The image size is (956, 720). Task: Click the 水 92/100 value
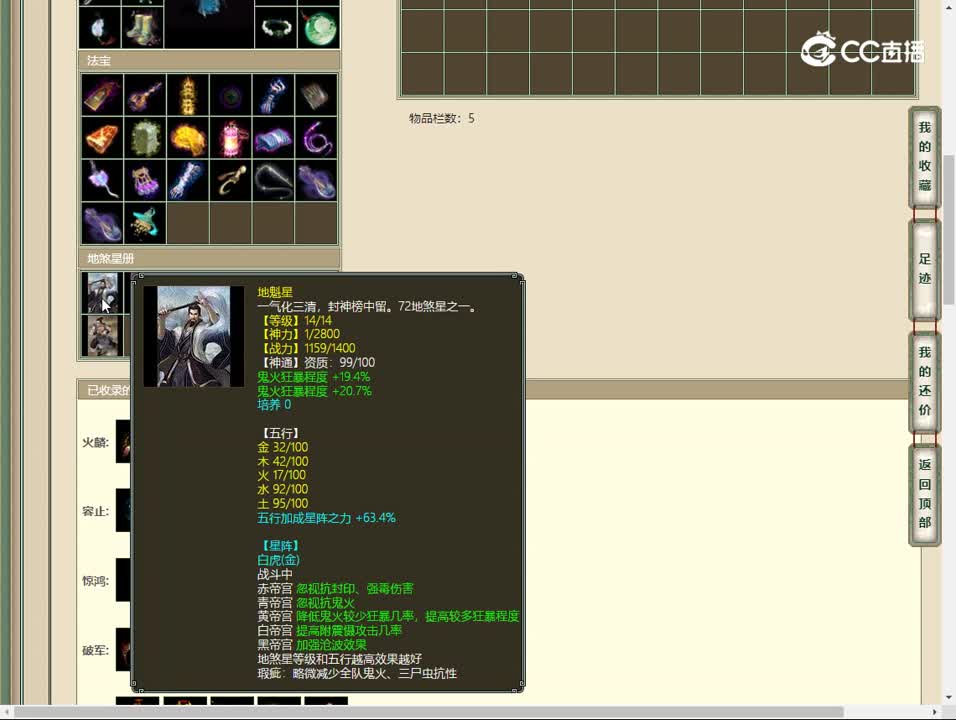(x=283, y=490)
